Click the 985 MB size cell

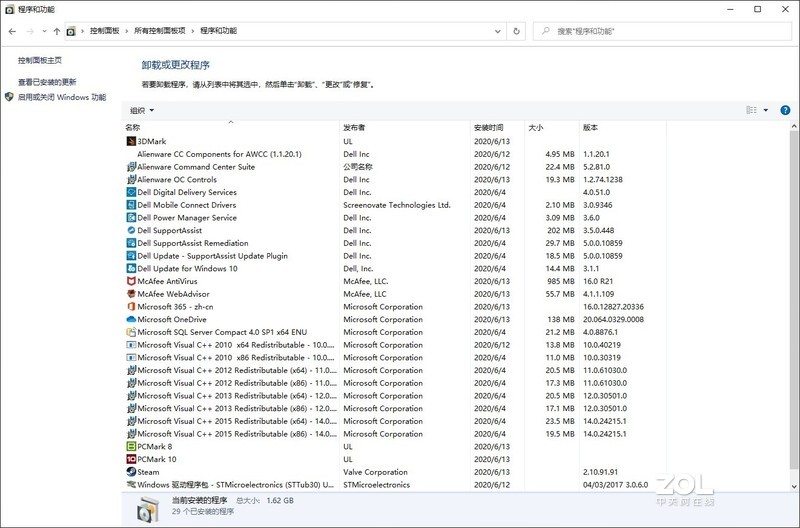pos(561,281)
